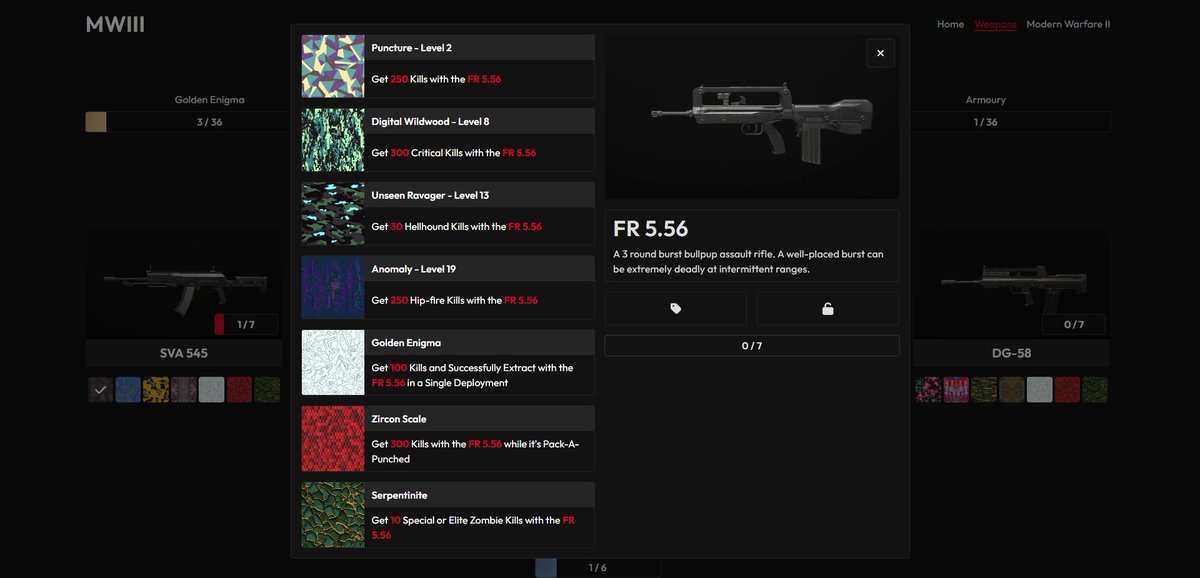Click the 'Digital Wildwood - Level 8' title
The image size is (1200, 578).
pos(430,121)
